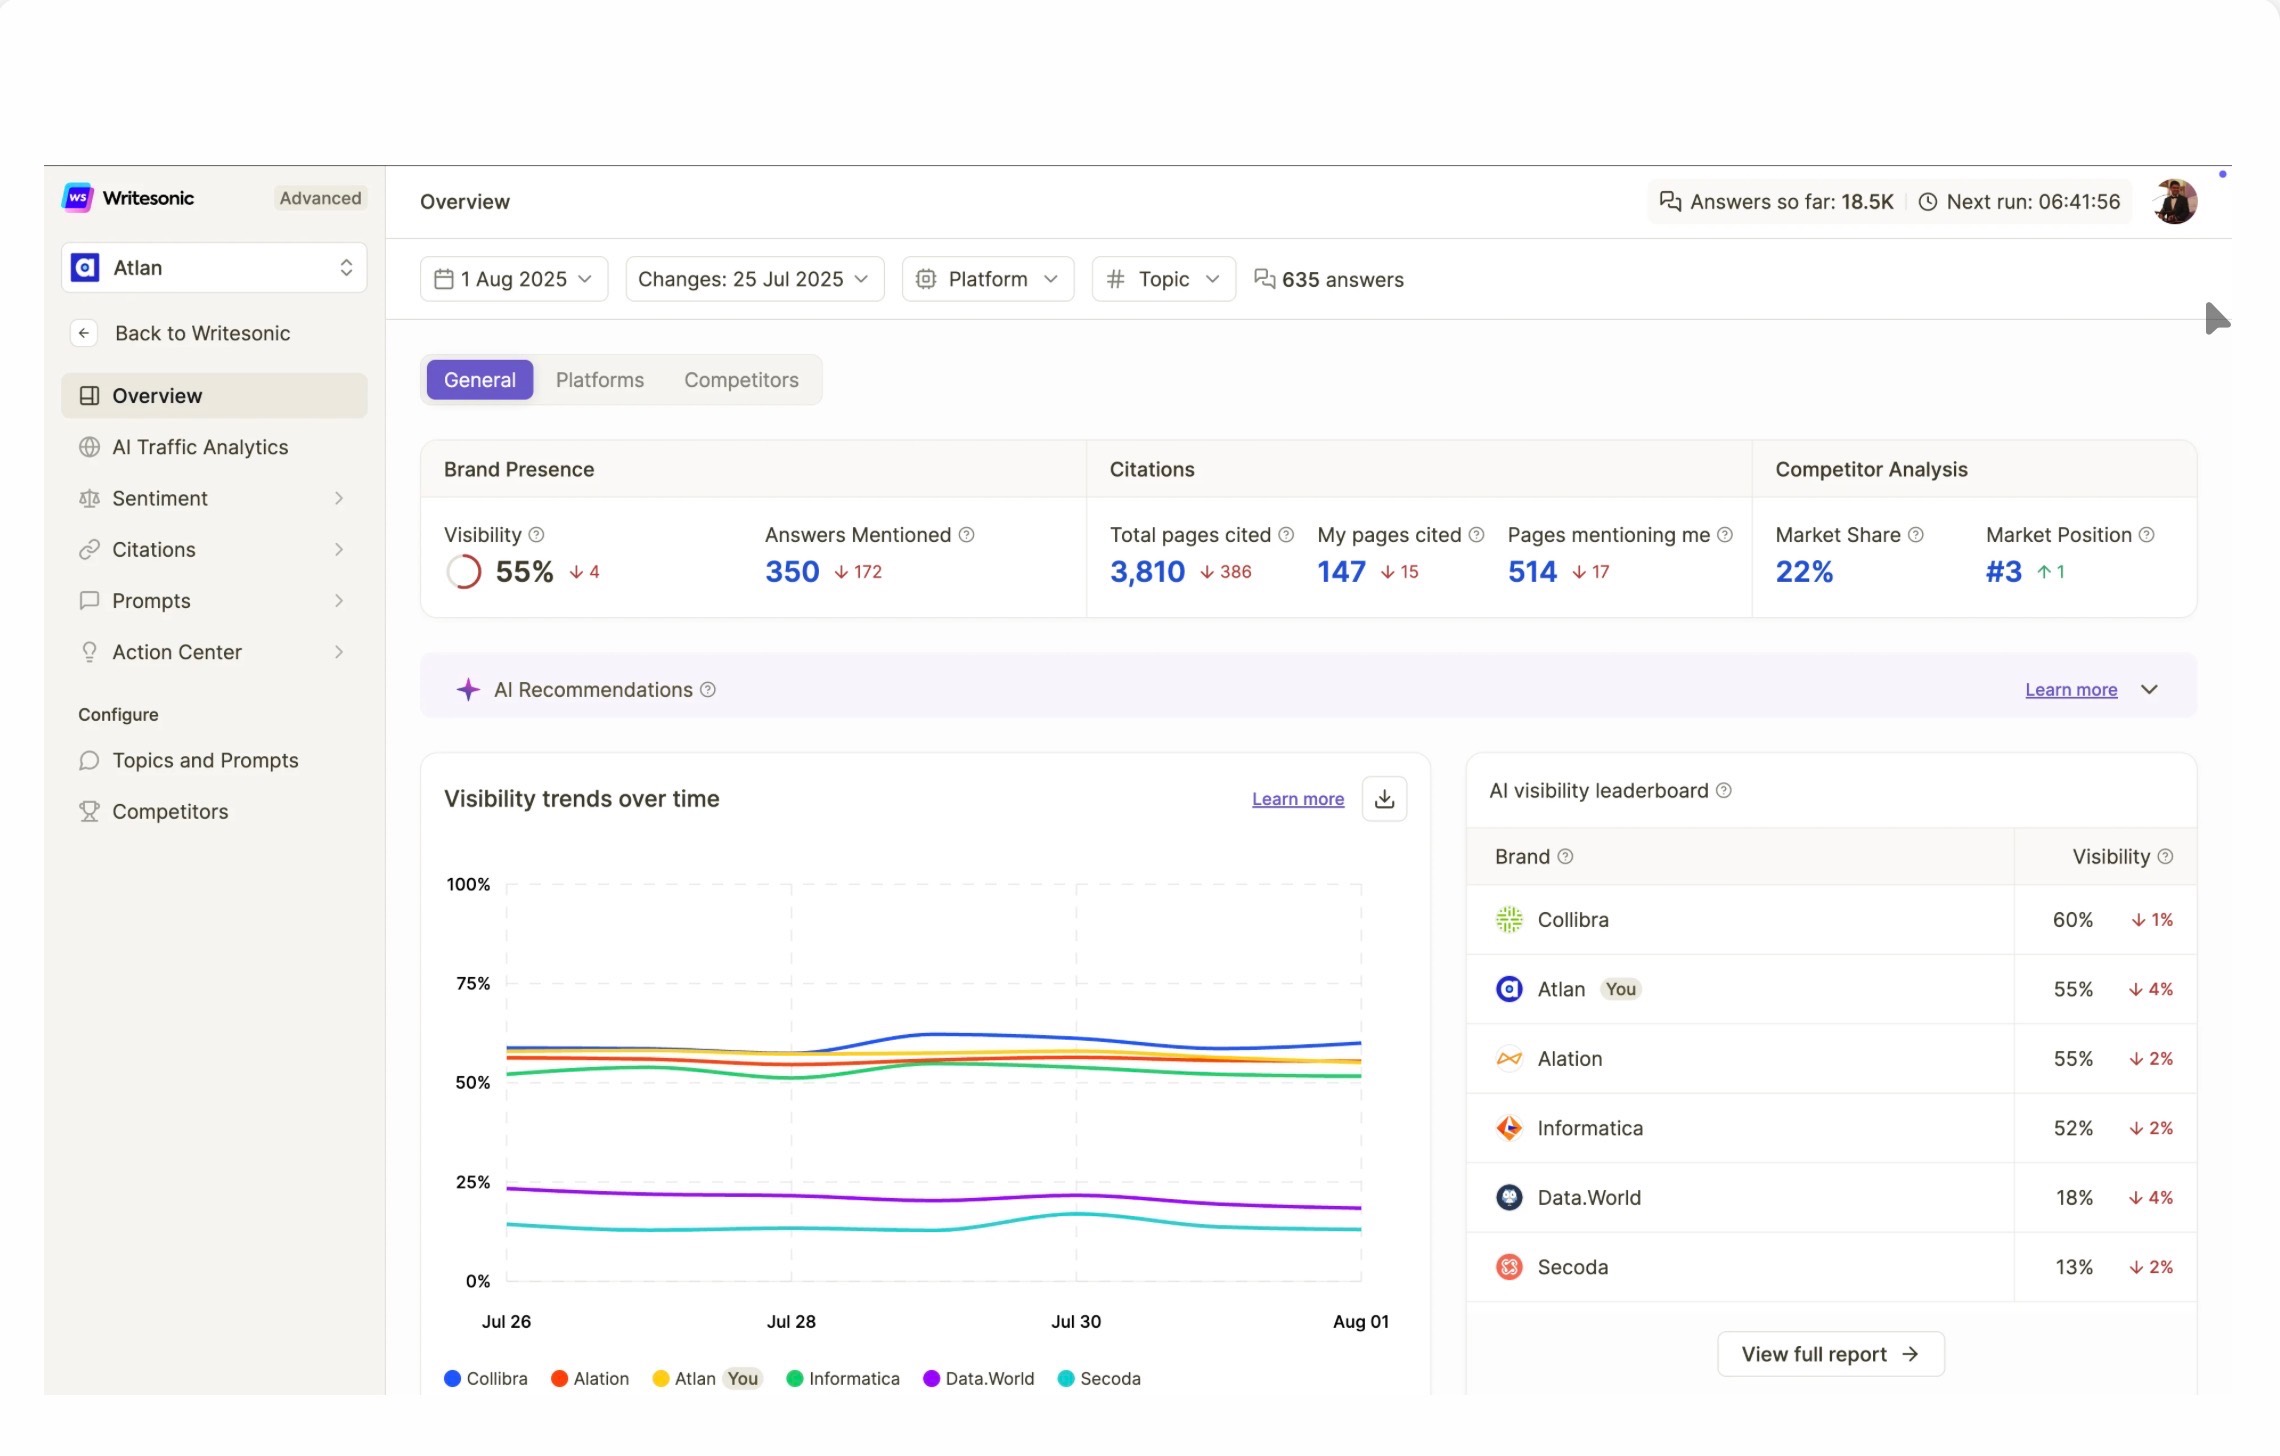2280x1456 pixels.
Task: Click the Next run clock icon
Action: pos(1928,202)
